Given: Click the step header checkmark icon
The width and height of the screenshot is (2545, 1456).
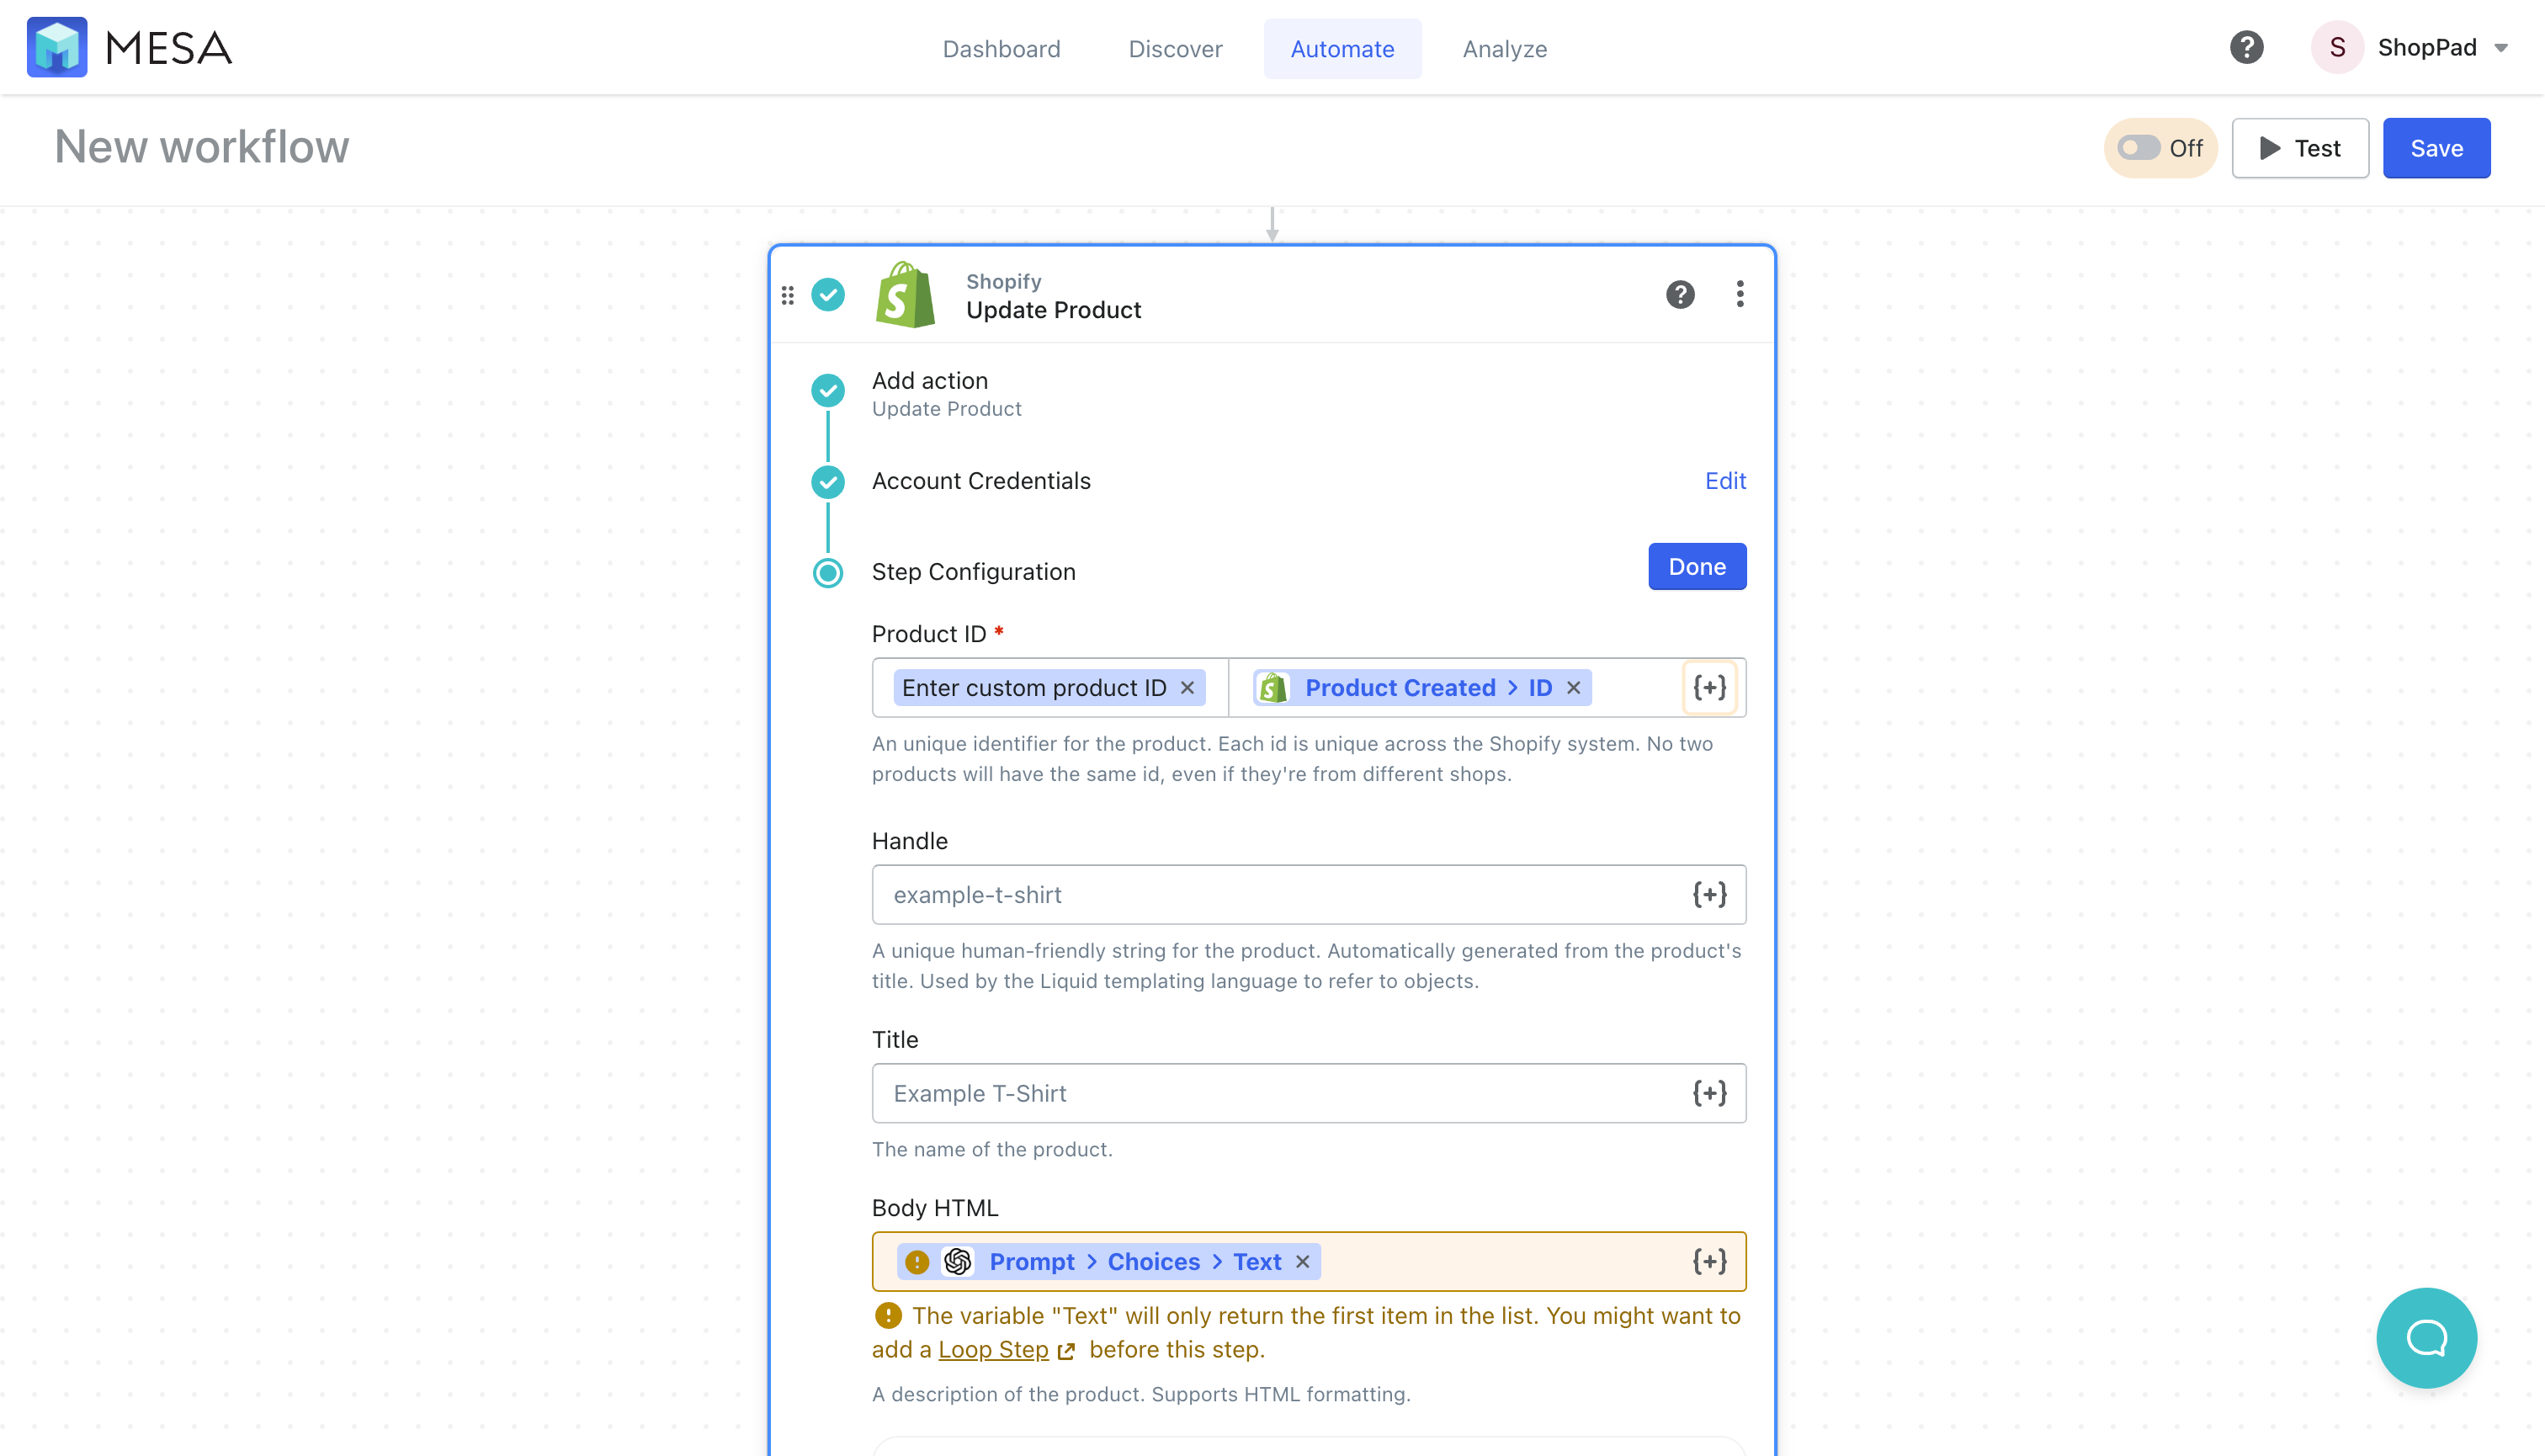Looking at the screenshot, I should pyautogui.click(x=828, y=294).
